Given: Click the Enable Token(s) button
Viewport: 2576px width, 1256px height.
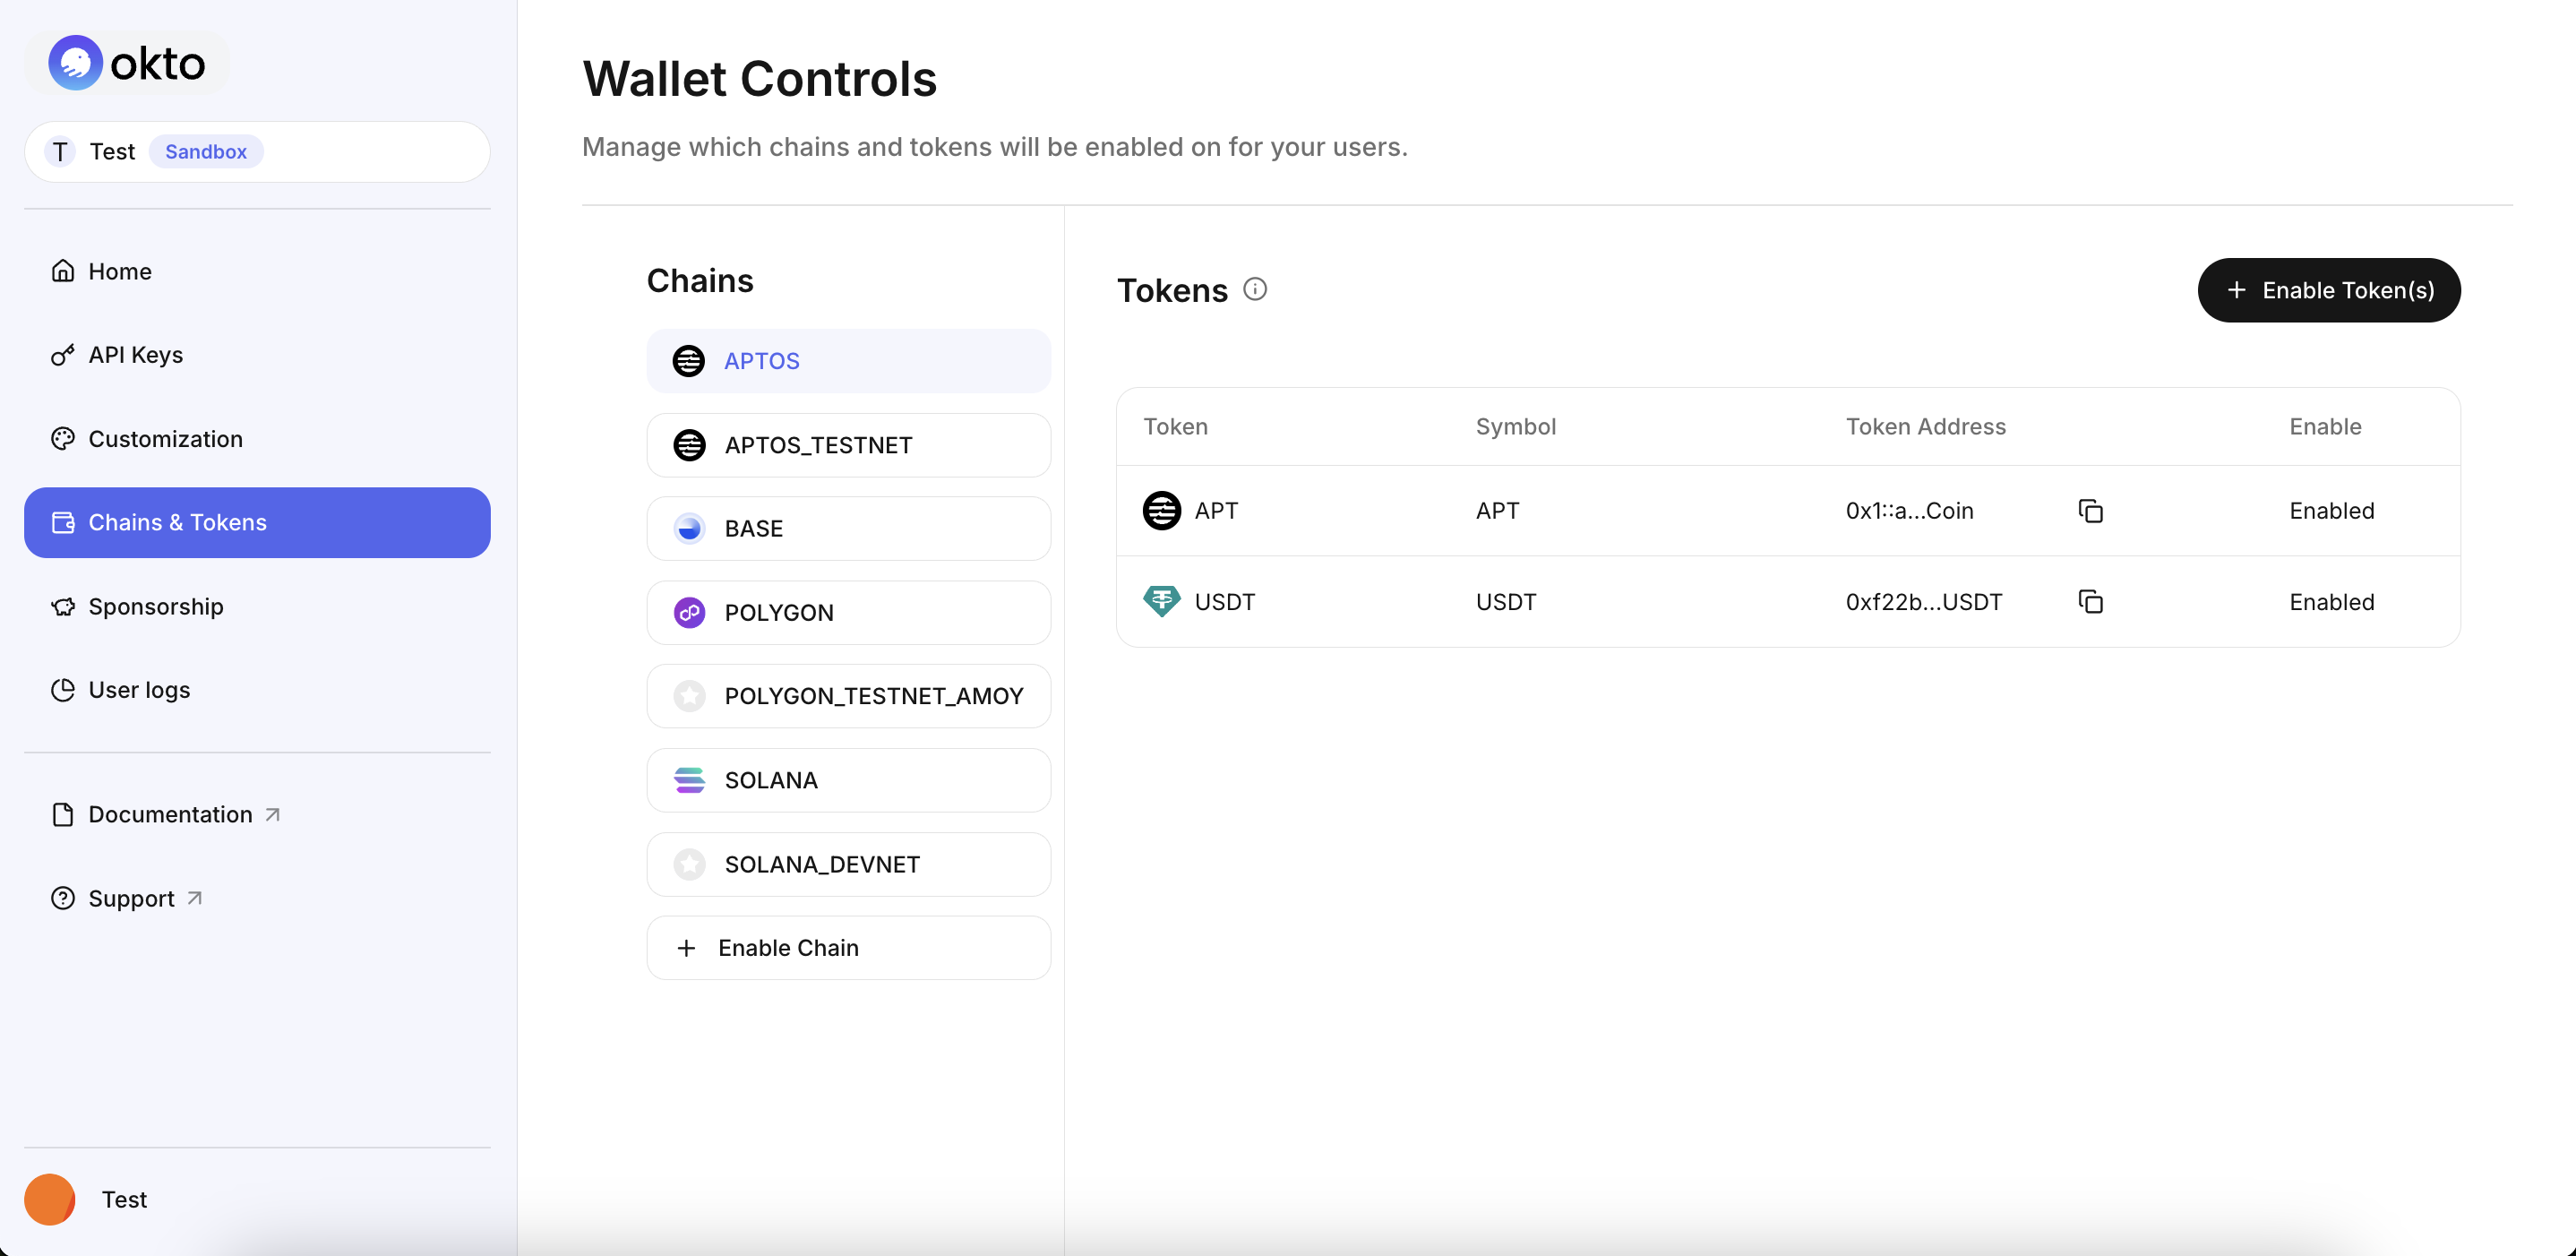Looking at the screenshot, I should (2329, 290).
